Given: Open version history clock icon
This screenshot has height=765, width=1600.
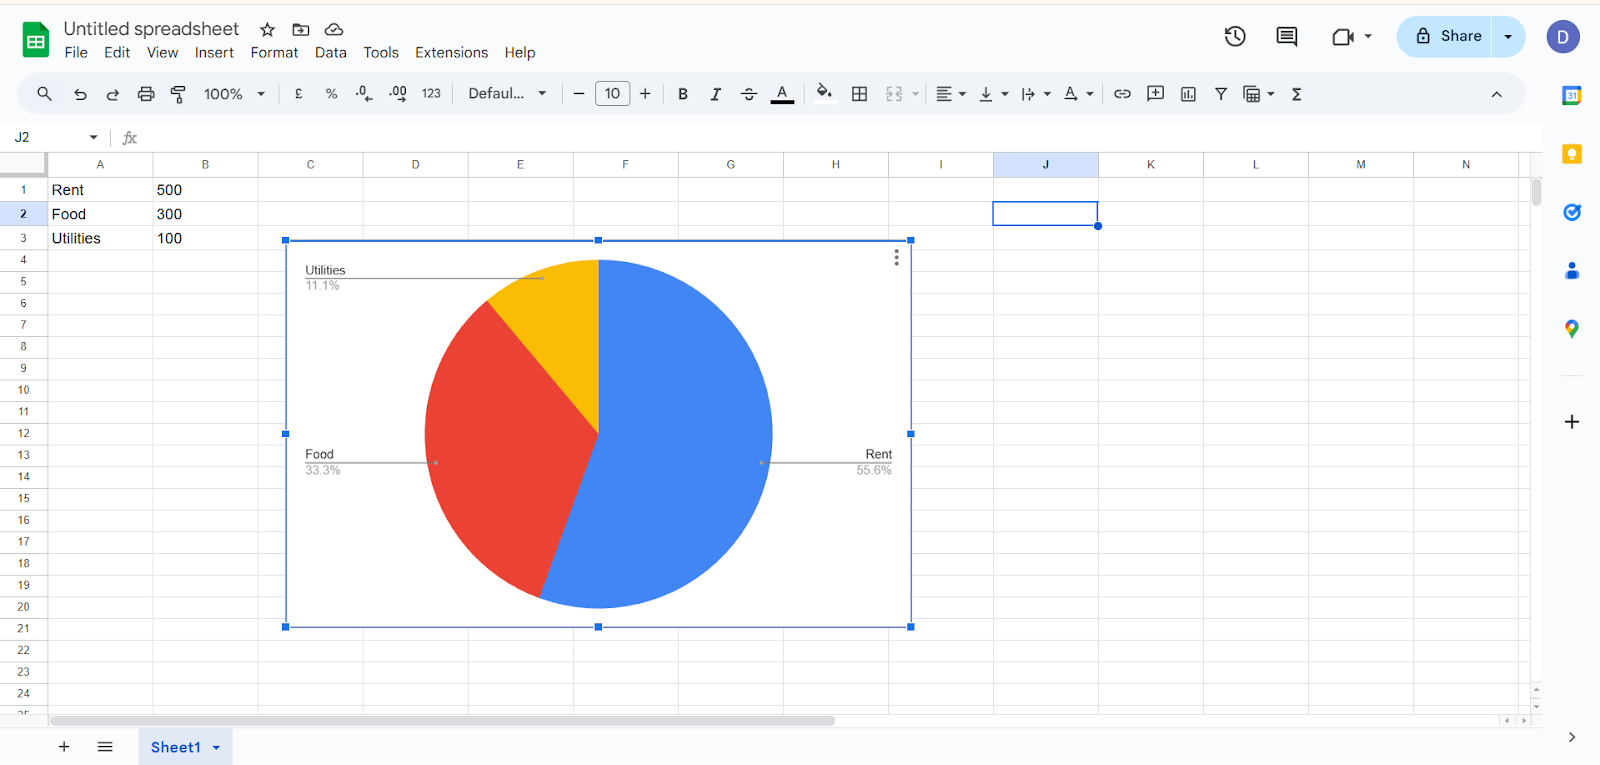Looking at the screenshot, I should (1235, 37).
